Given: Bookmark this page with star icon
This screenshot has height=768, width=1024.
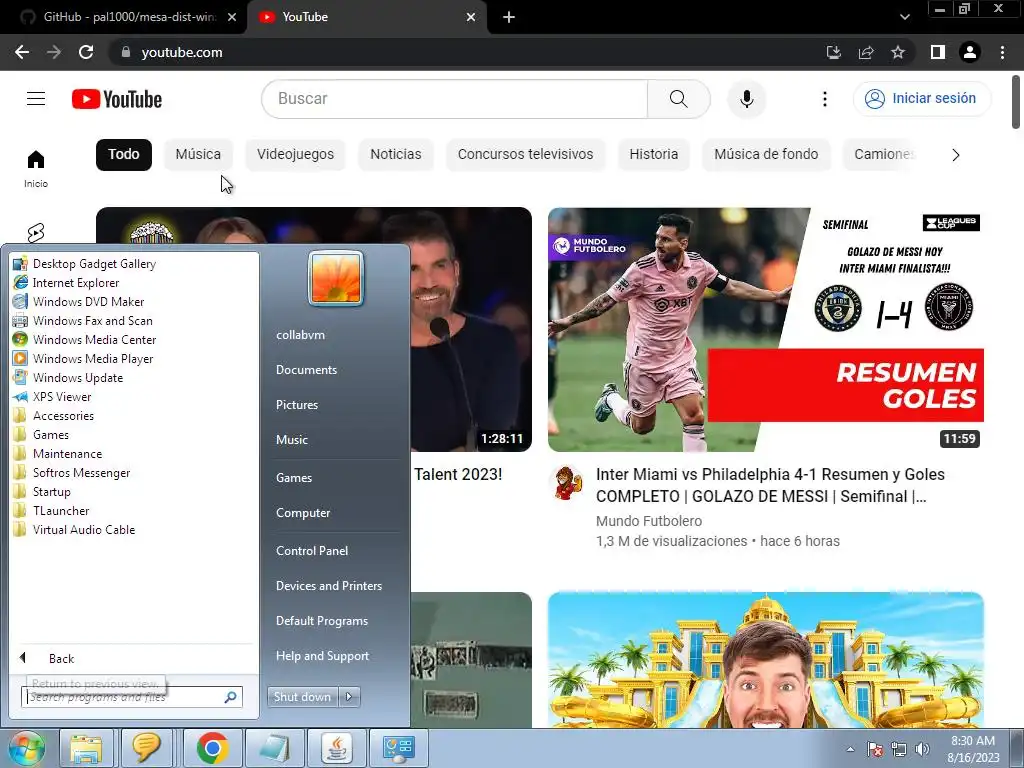Looking at the screenshot, I should (898, 52).
